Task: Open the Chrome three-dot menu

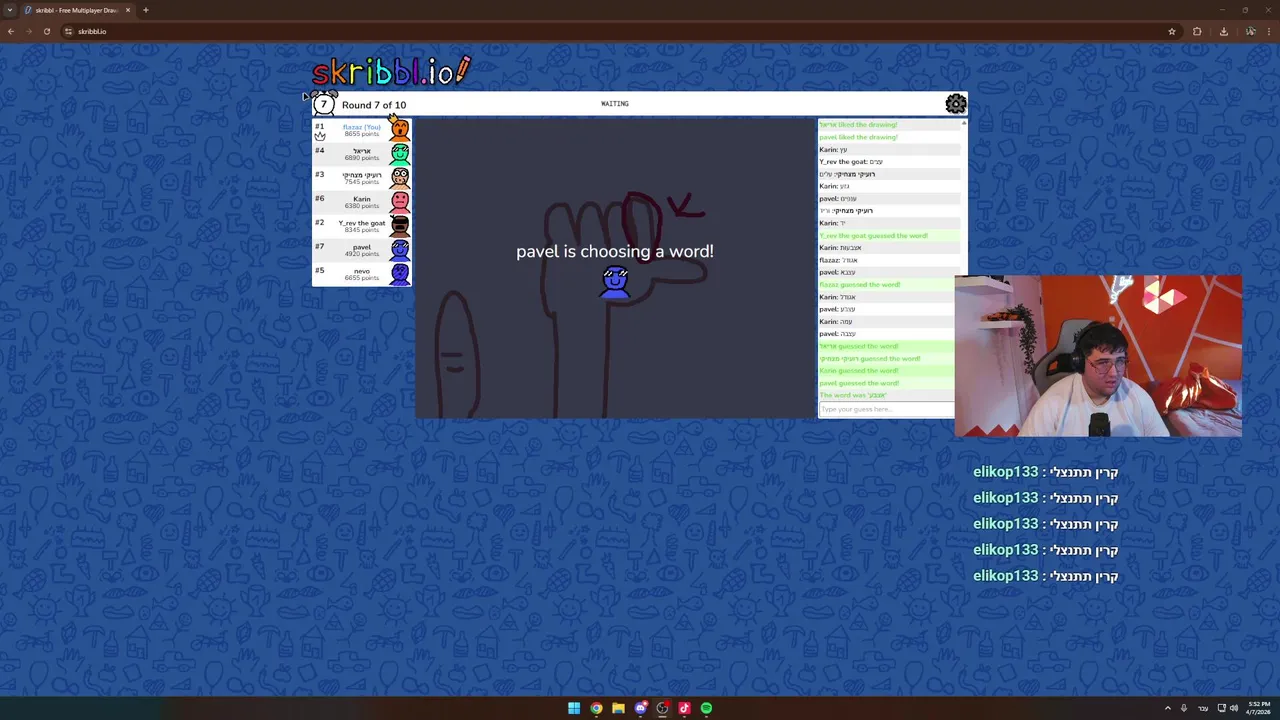Action: pos(1269,31)
